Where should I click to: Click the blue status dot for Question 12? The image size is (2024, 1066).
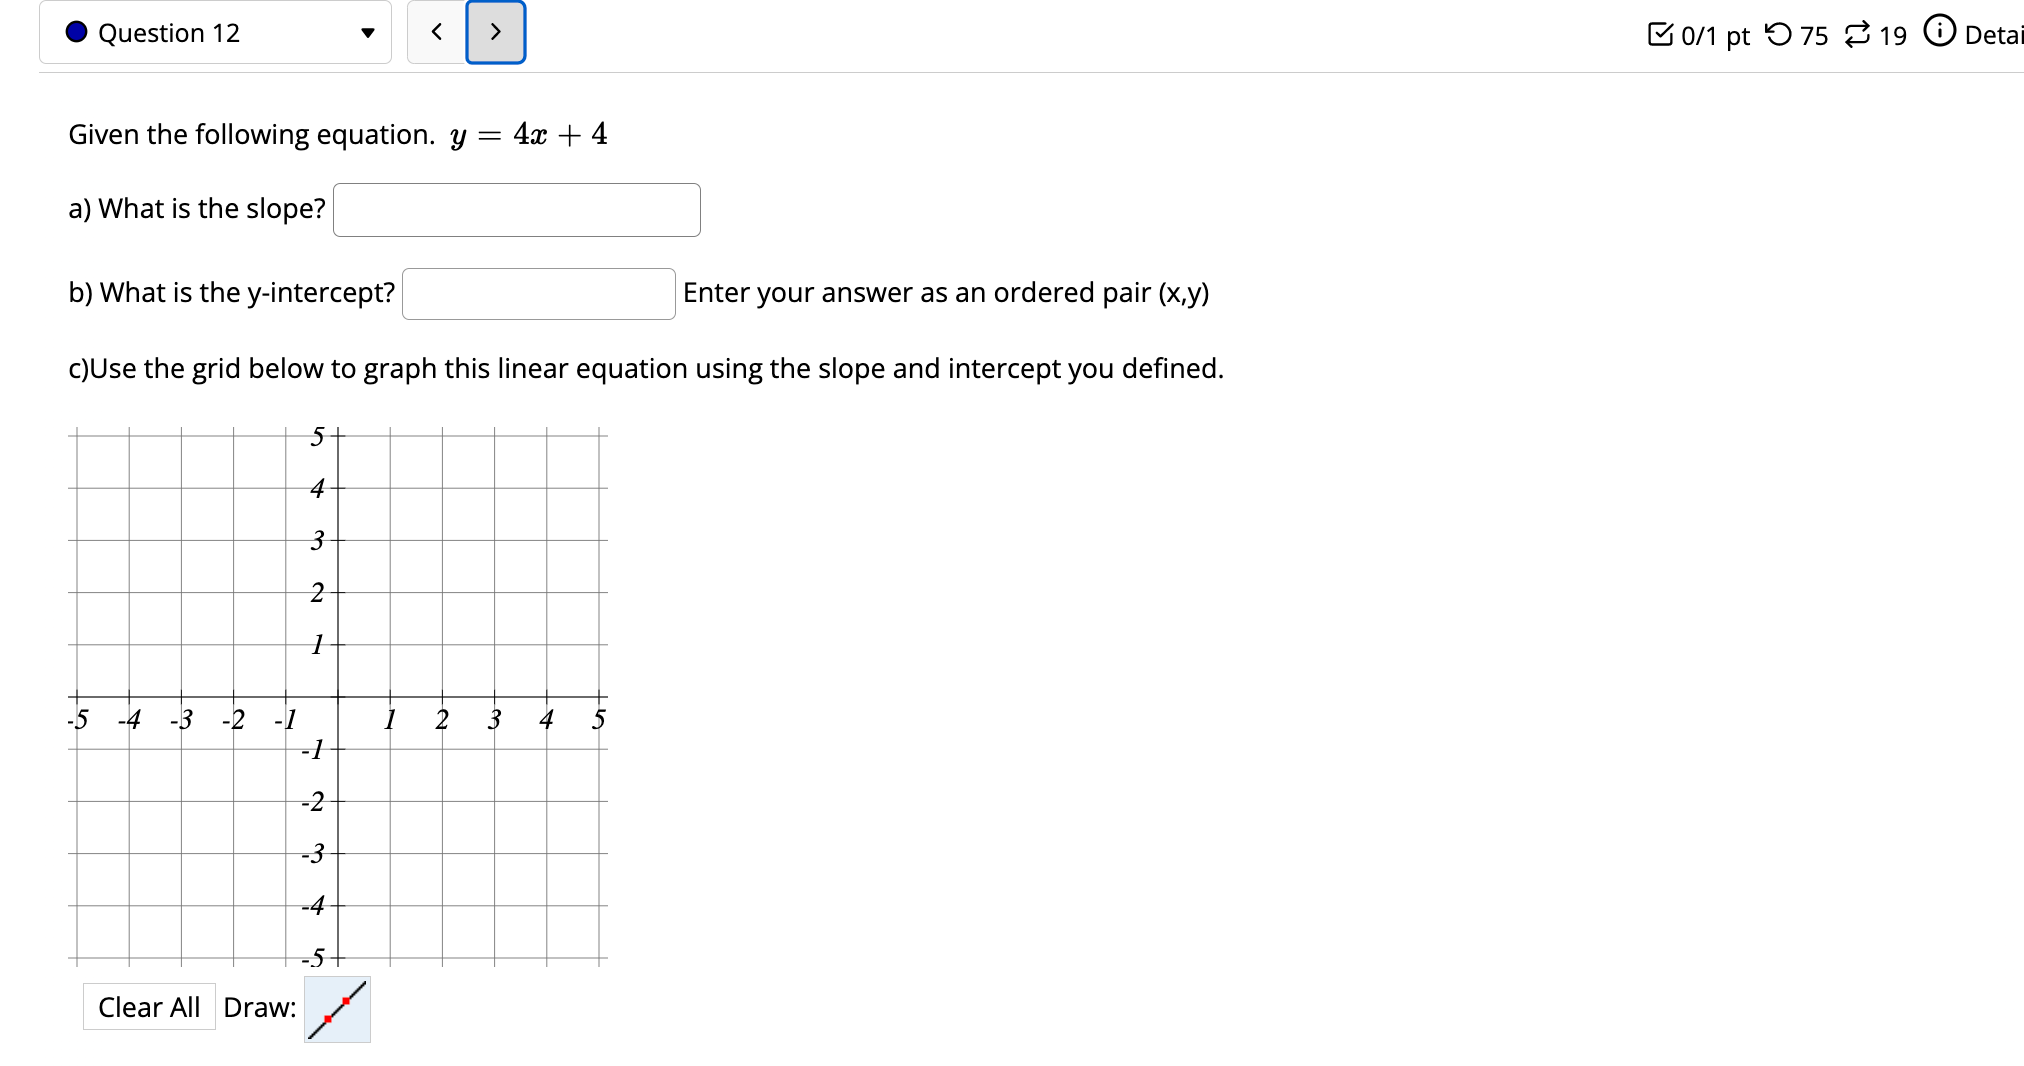tap(76, 31)
